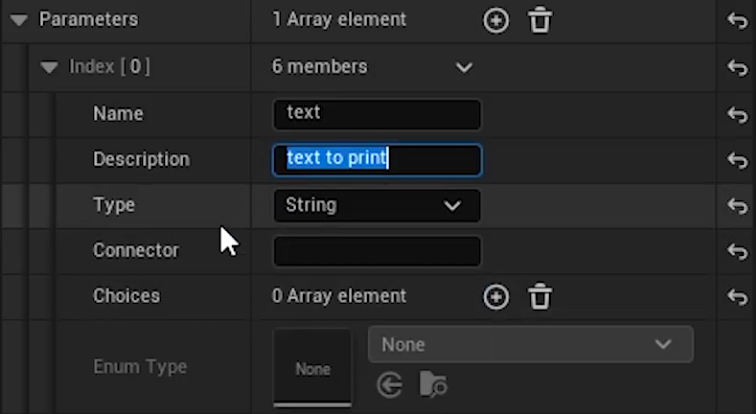
Task: Collapse the Index [0] entry
Action: point(49,67)
